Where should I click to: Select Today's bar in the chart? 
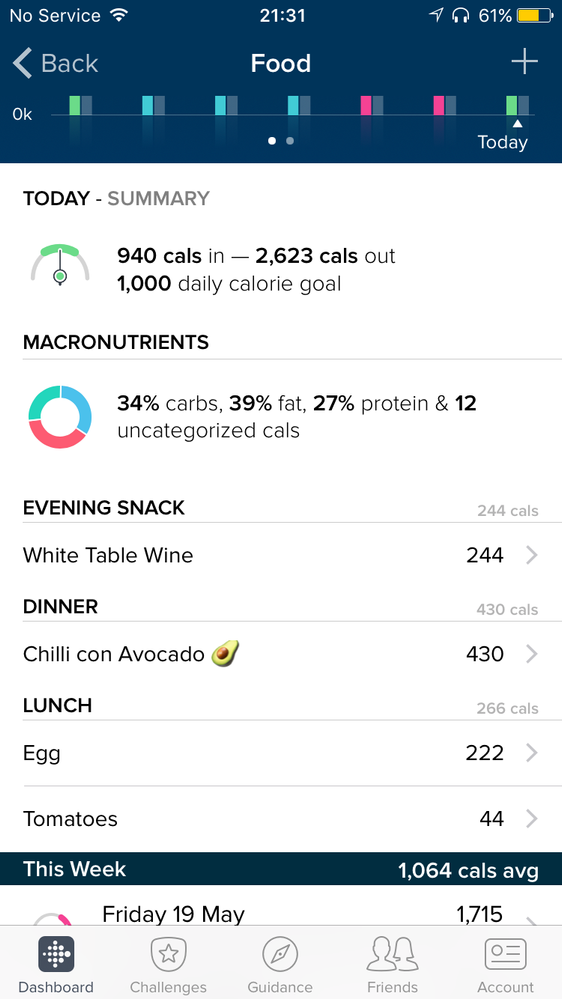click(x=517, y=106)
